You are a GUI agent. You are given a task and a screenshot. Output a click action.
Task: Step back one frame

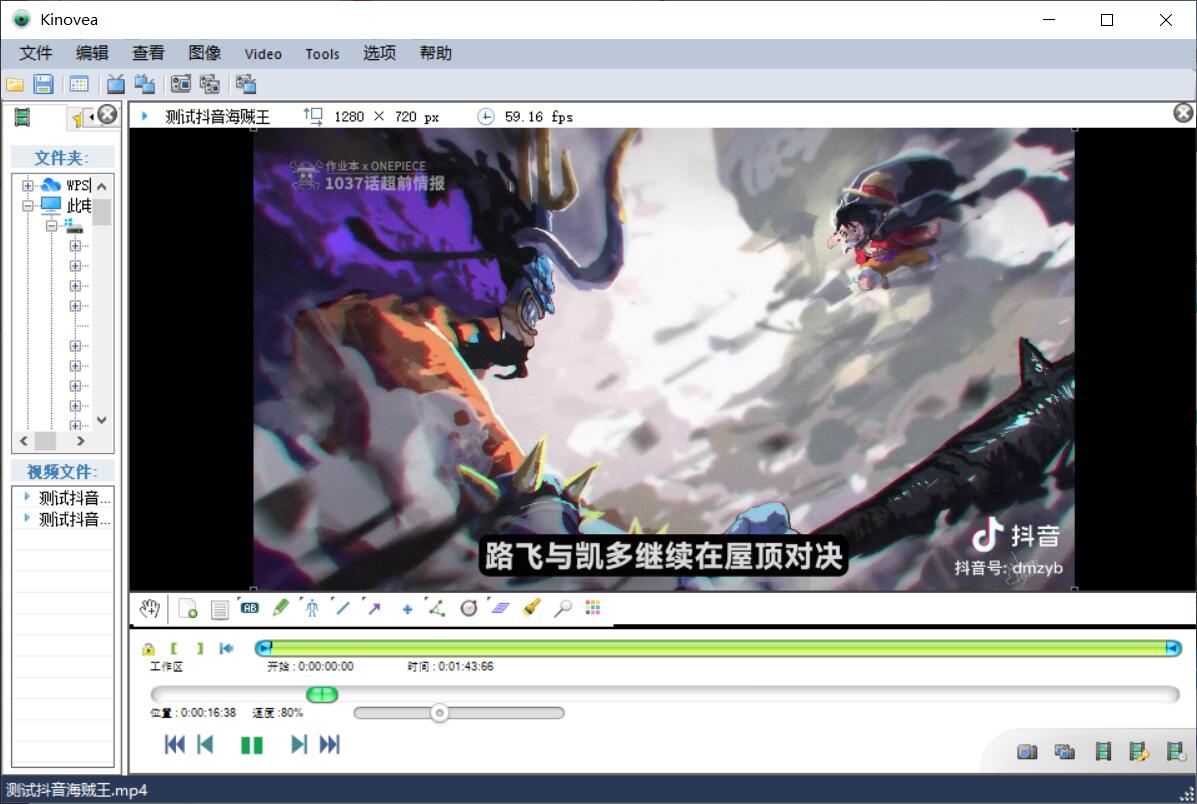pyautogui.click(x=205, y=744)
